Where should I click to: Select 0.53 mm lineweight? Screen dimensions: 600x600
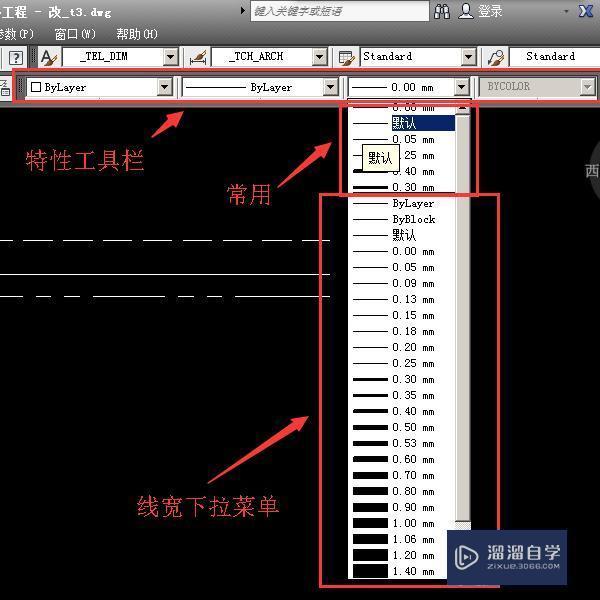(x=404, y=443)
